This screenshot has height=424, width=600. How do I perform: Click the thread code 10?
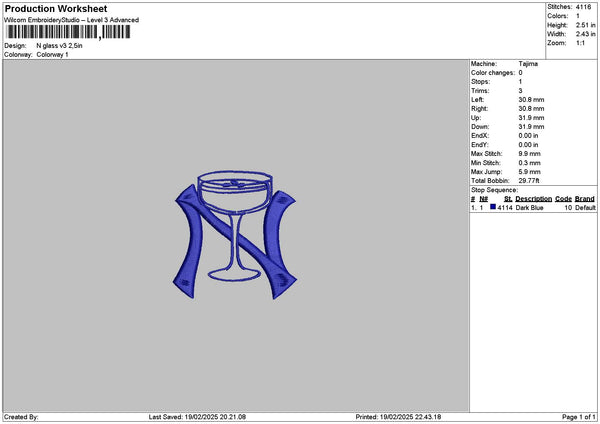point(568,208)
